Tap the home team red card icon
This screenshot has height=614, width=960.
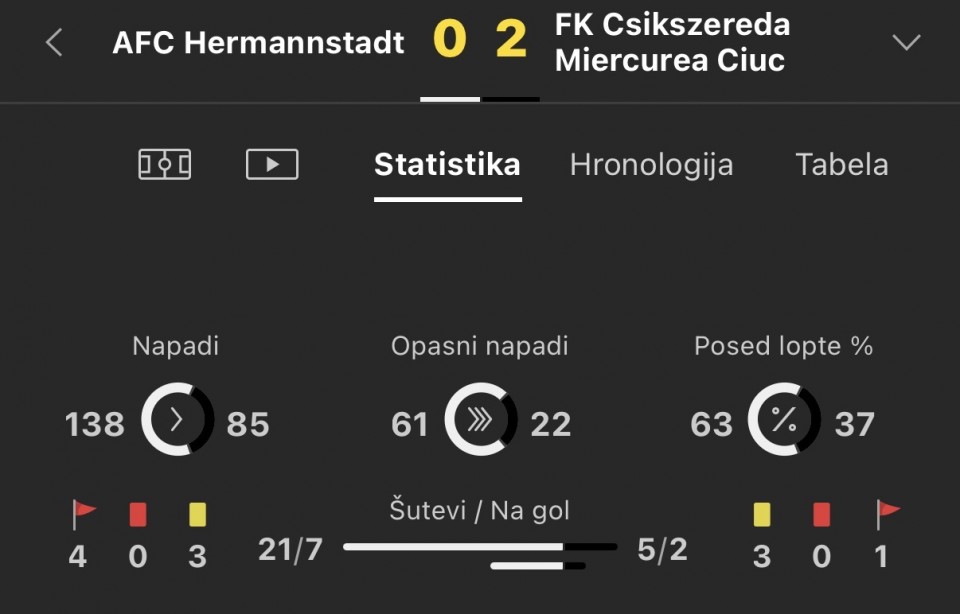click(138, 514)
